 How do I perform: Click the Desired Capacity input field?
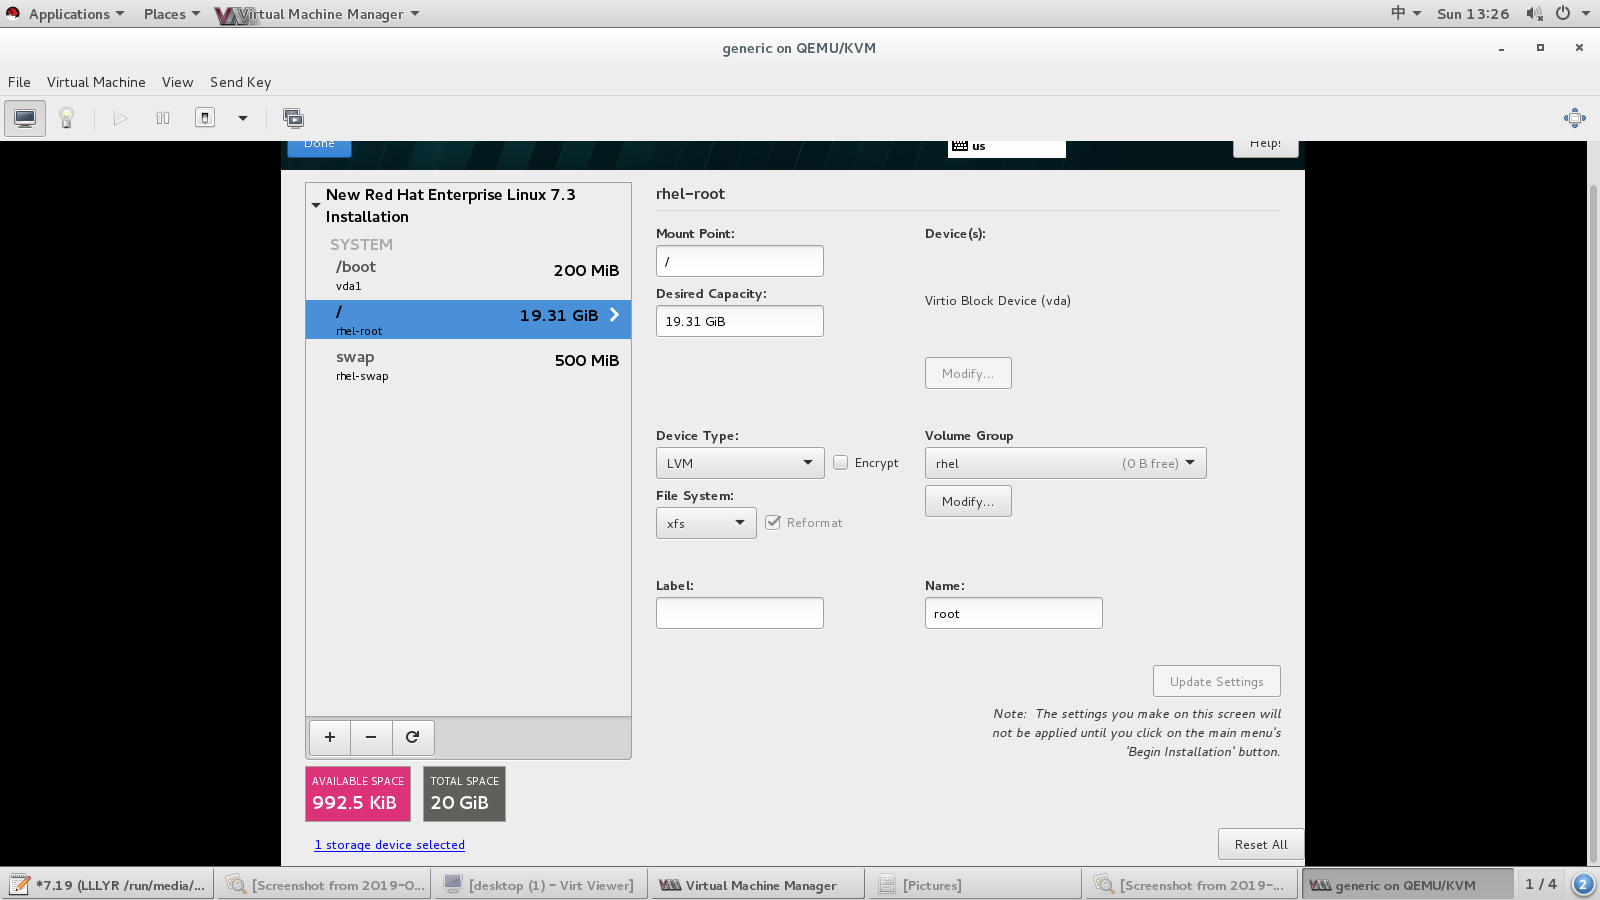coord(740,321)
